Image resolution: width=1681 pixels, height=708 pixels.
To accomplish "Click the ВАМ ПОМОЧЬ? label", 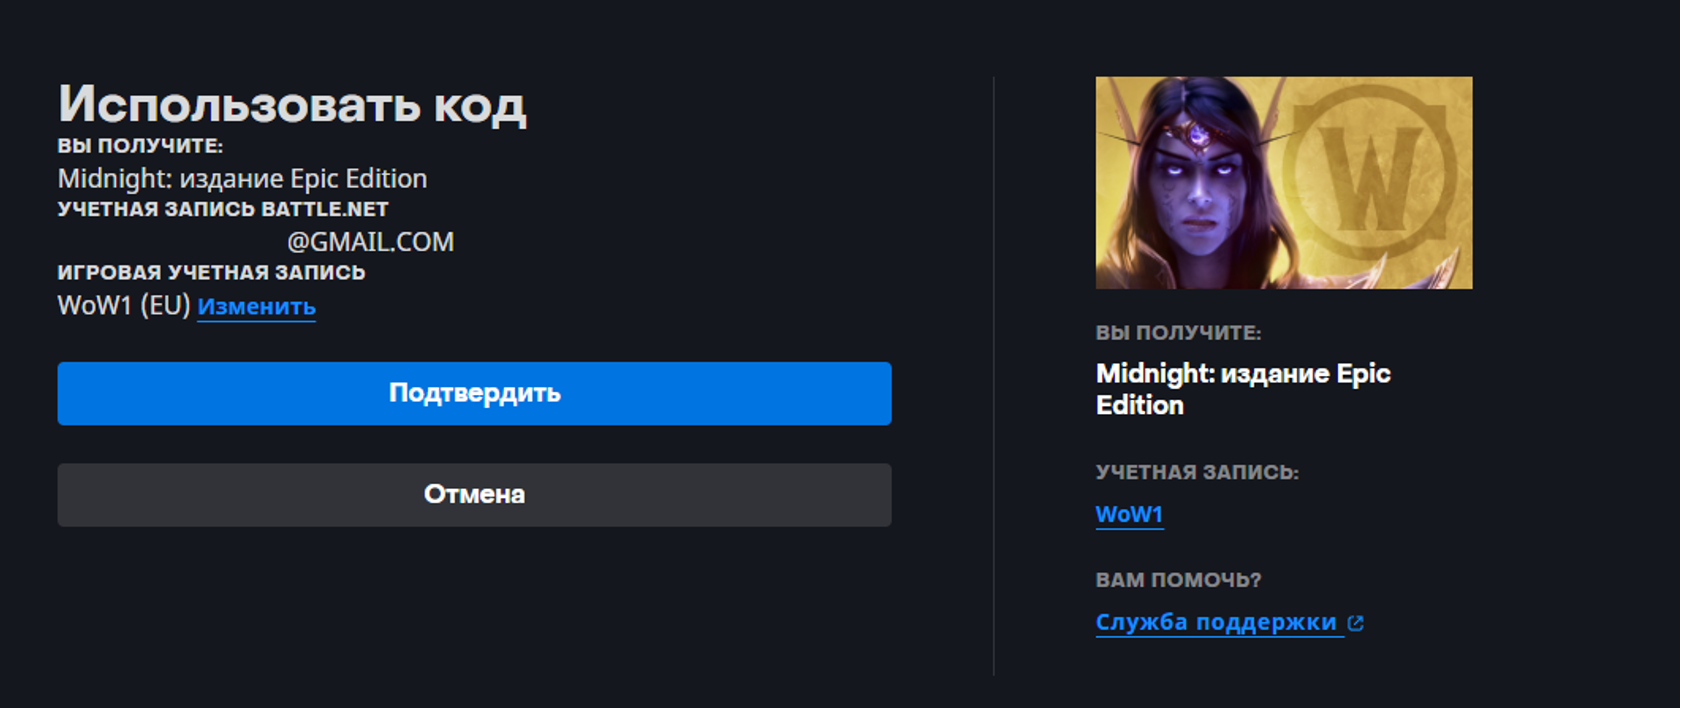I will click(1178, 580).
